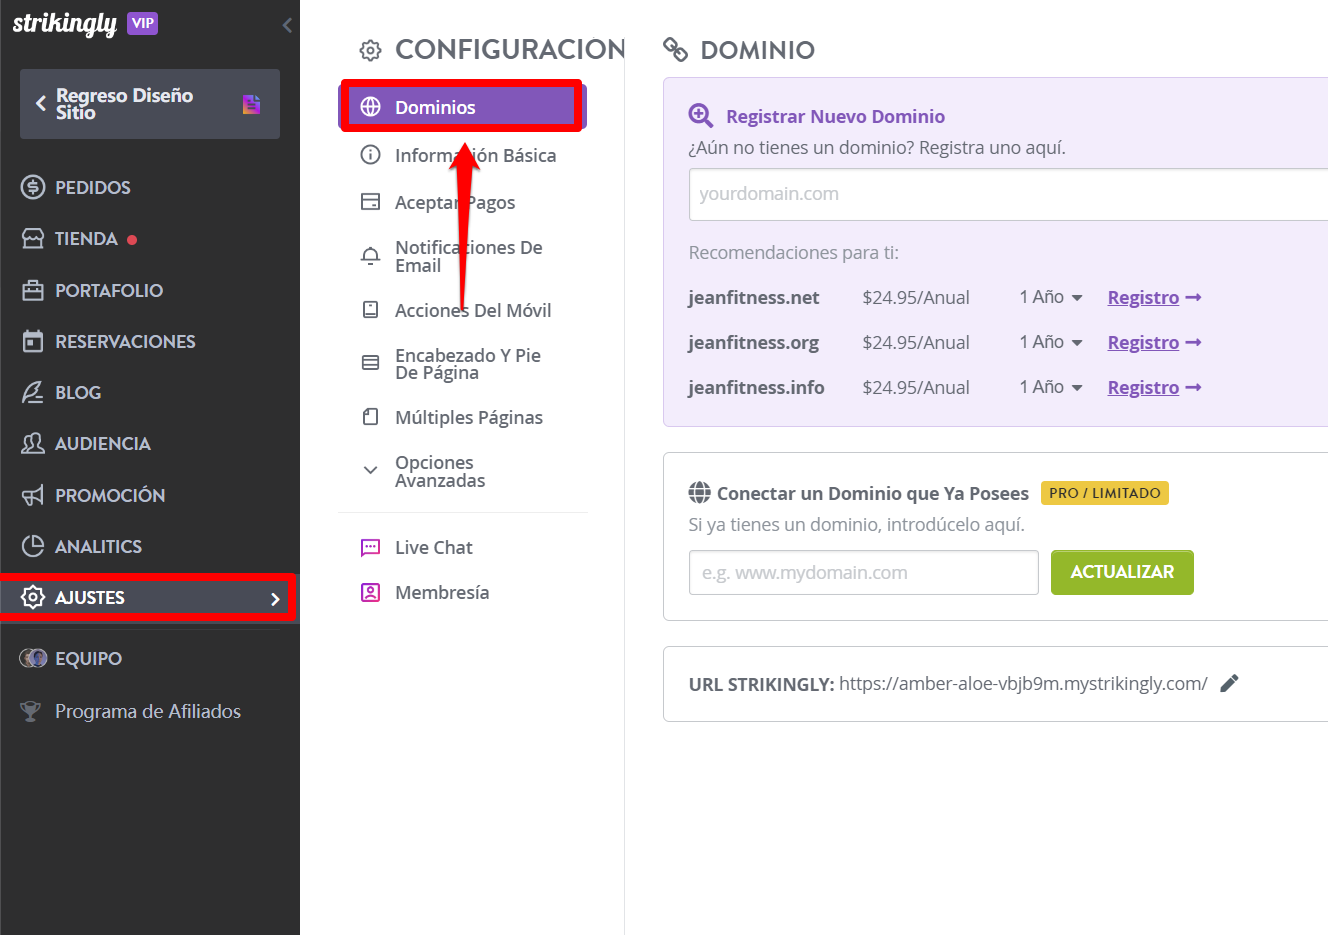The image size is (1328, 935).
Task: Click the Membresía person icon
Action: point(371,592)
